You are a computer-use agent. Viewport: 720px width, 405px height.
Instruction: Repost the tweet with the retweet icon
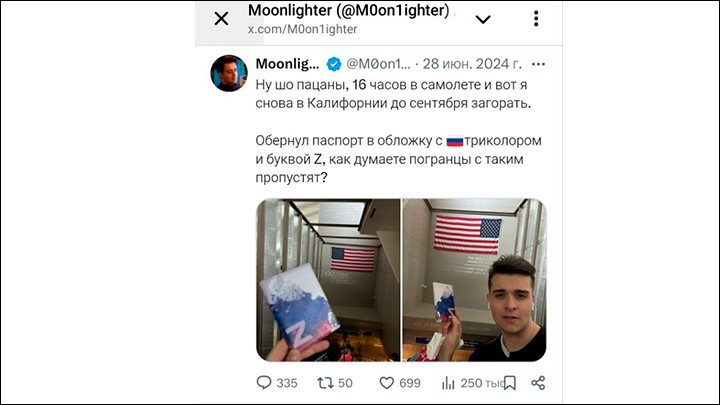click(326, 382)
